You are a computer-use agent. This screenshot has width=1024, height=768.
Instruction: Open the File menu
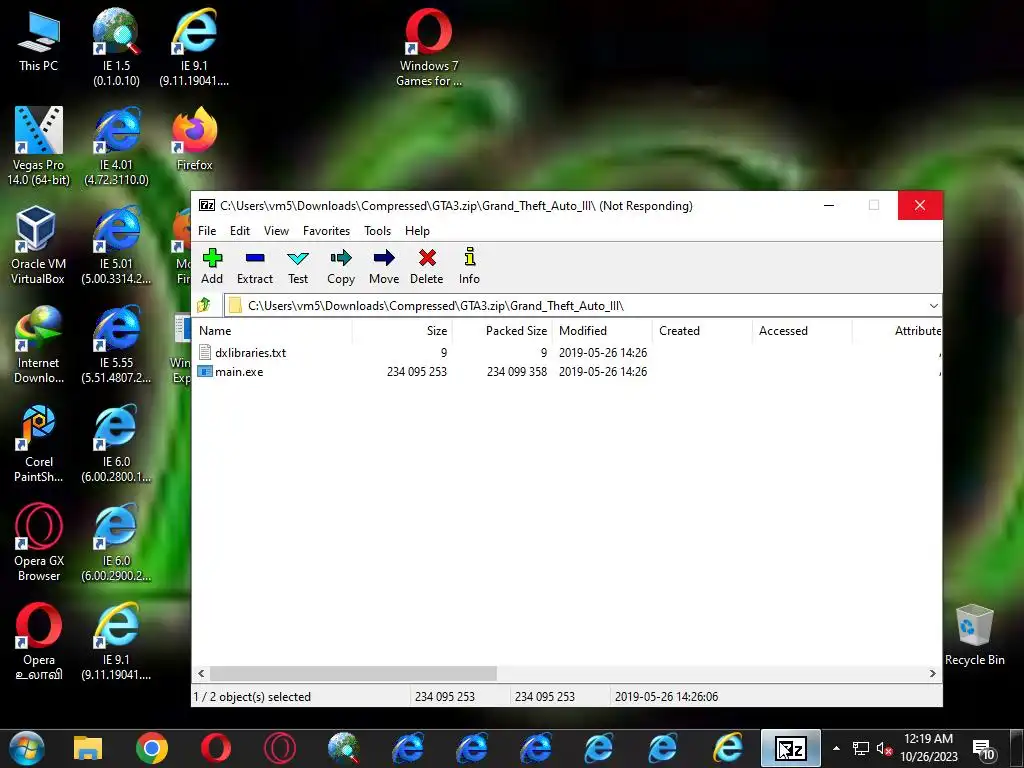point(207,231)
